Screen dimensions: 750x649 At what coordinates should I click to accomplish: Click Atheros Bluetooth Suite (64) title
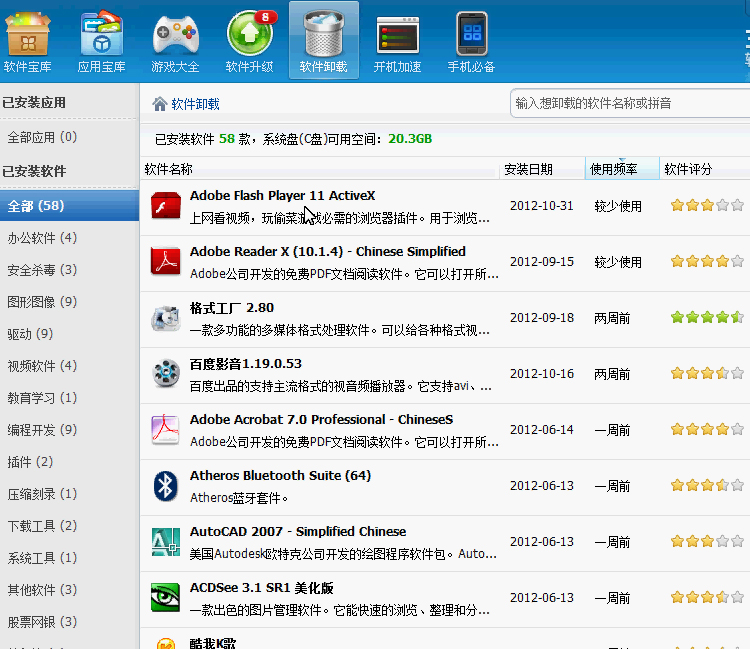(280, 475)
